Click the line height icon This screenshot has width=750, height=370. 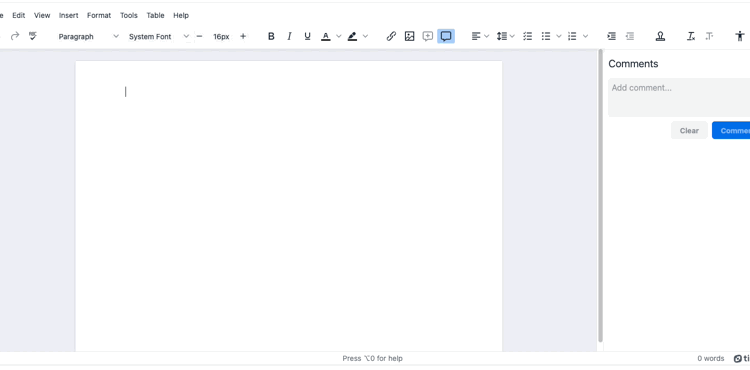[x=502, y=36]
